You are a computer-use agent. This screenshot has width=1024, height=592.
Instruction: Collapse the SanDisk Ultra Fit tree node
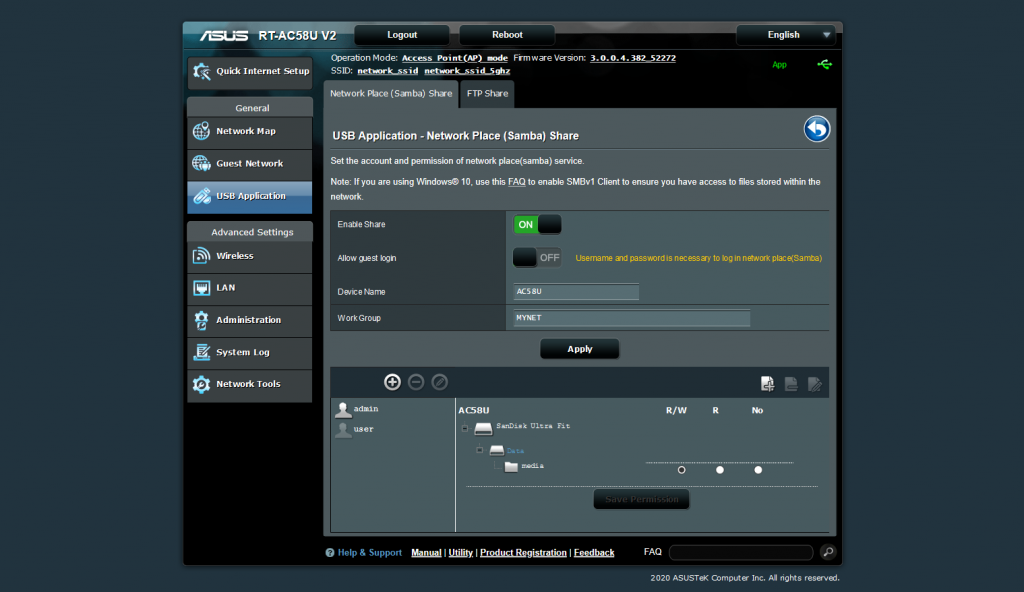click(x=465, y=429)
